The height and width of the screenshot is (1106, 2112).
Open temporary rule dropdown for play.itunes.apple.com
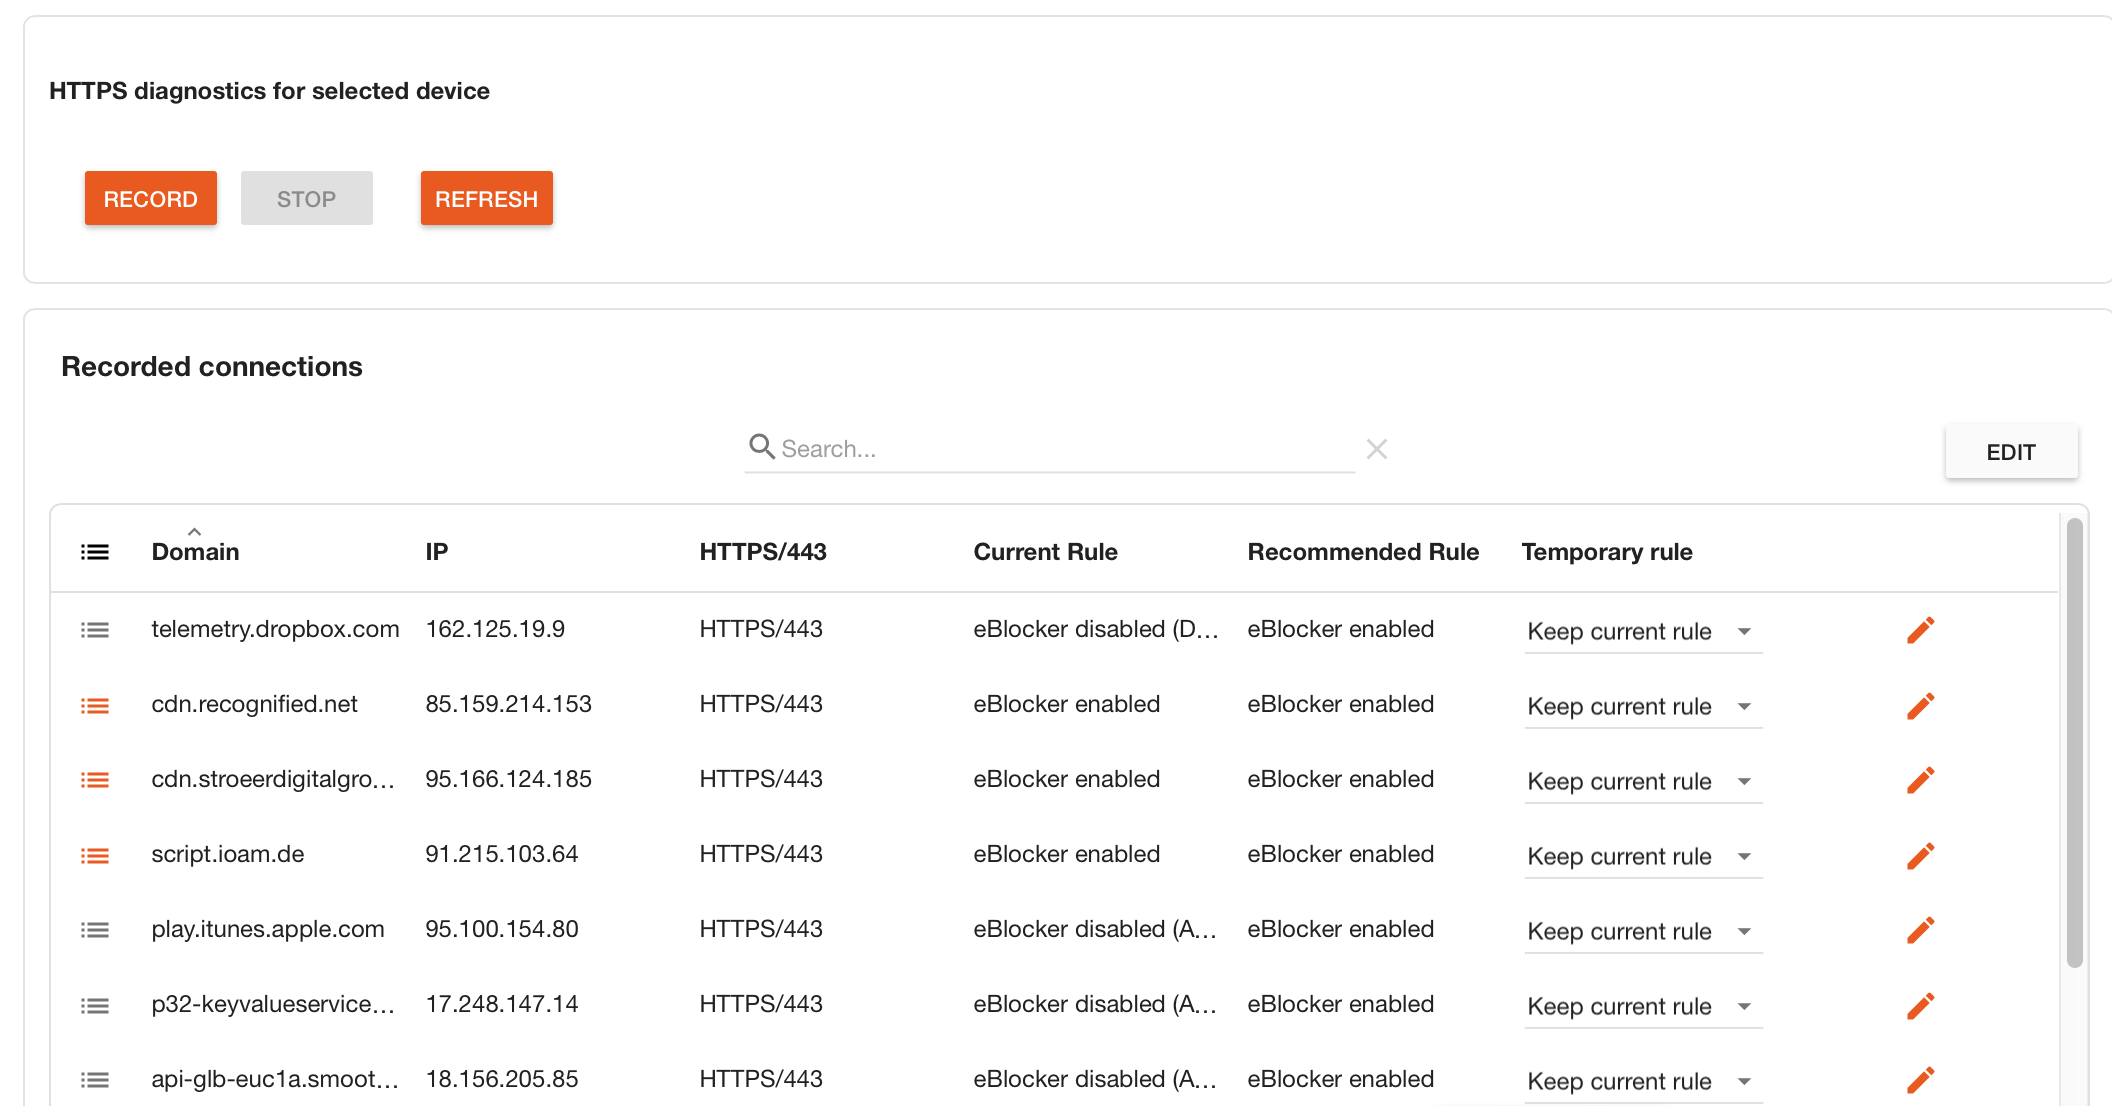point(1643,932)
